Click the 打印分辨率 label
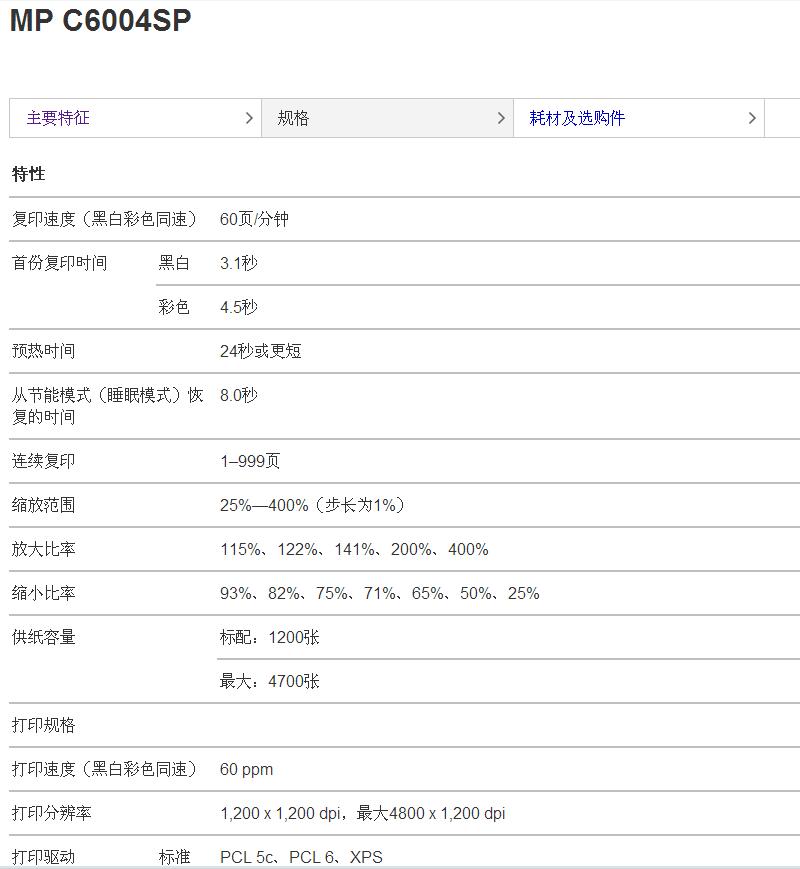Image resolution: width=800 pixels, height=869 pixels. (x=52, y=813)
